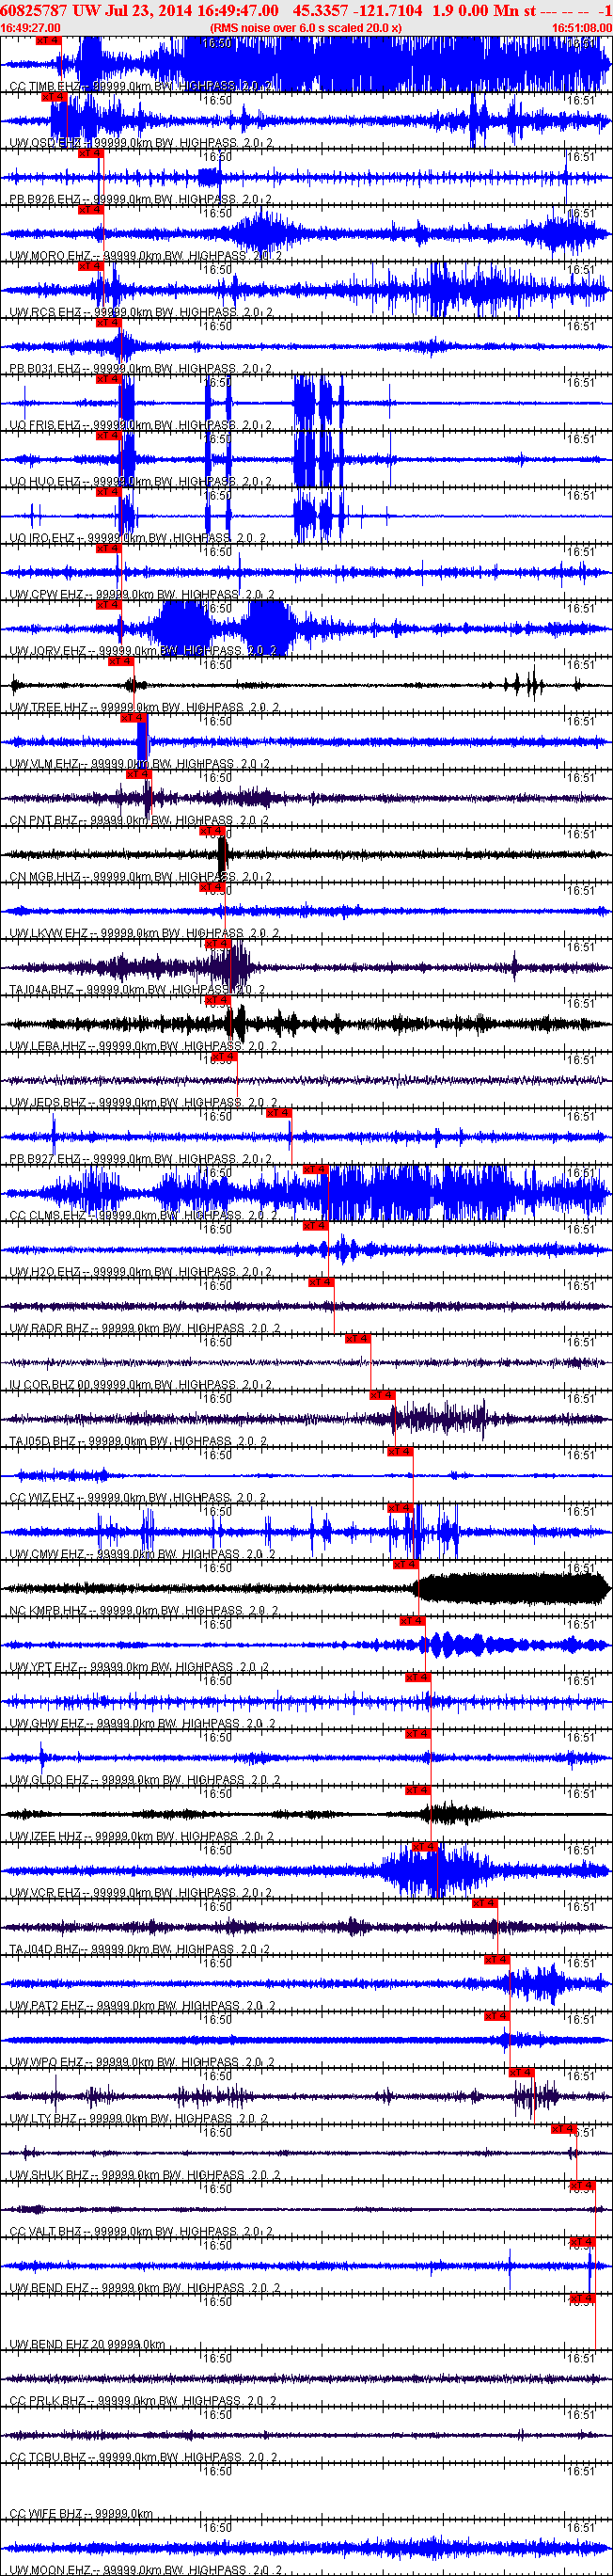Screen dimensions: 613x2576
Task: Select the UW.JEDS.BHZ station label
Action: coord(142,1102)
